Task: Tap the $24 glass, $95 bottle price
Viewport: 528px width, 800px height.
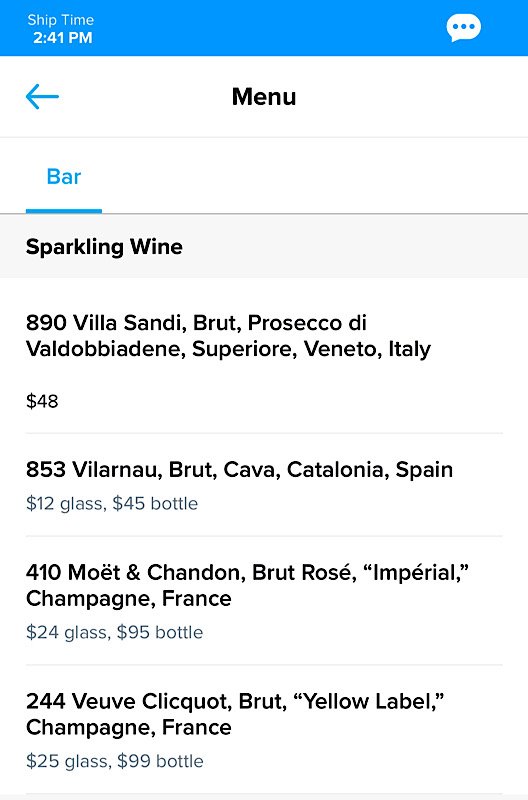Action: coord(114,632)
